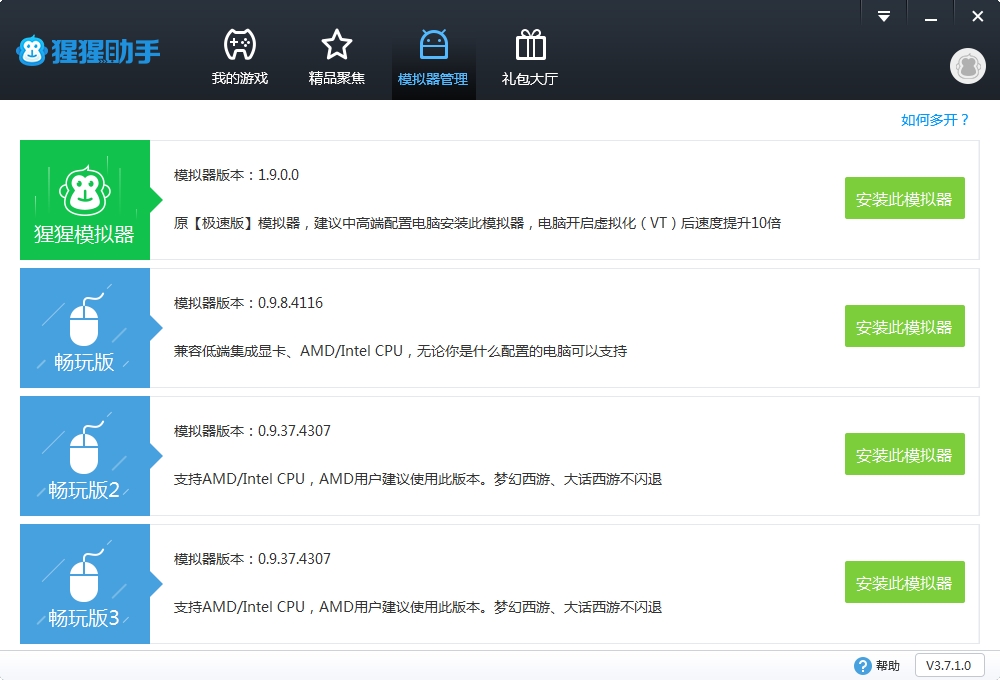Select the 模拟器管理 android icon
Image resolution: width=1000 pixels, height=680 pixels.
(x=433, y=45)
